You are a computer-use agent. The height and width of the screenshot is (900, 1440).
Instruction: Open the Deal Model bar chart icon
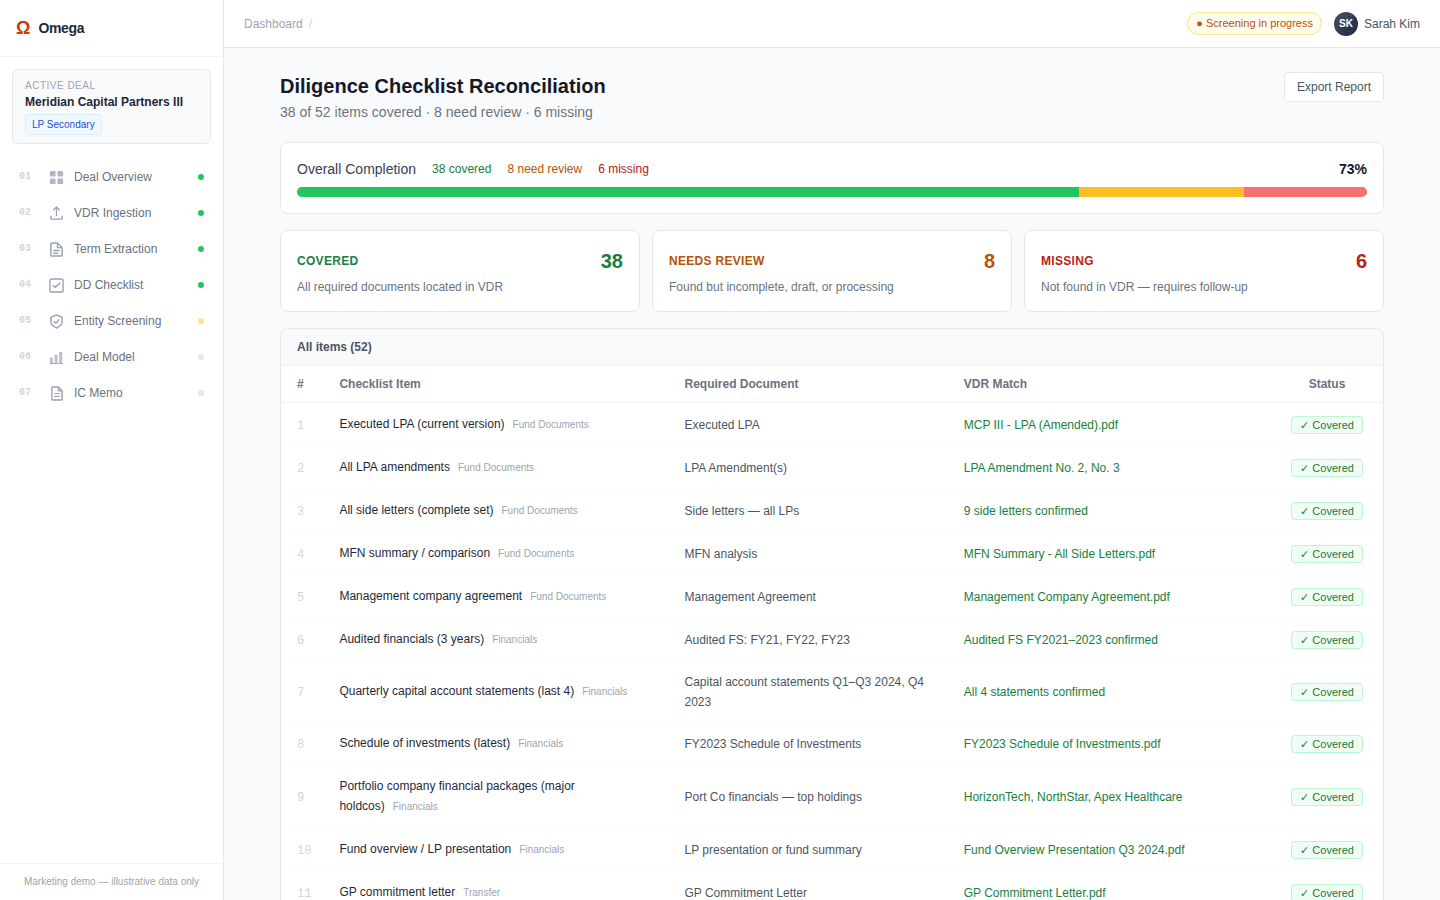click(x=57, y=357)
